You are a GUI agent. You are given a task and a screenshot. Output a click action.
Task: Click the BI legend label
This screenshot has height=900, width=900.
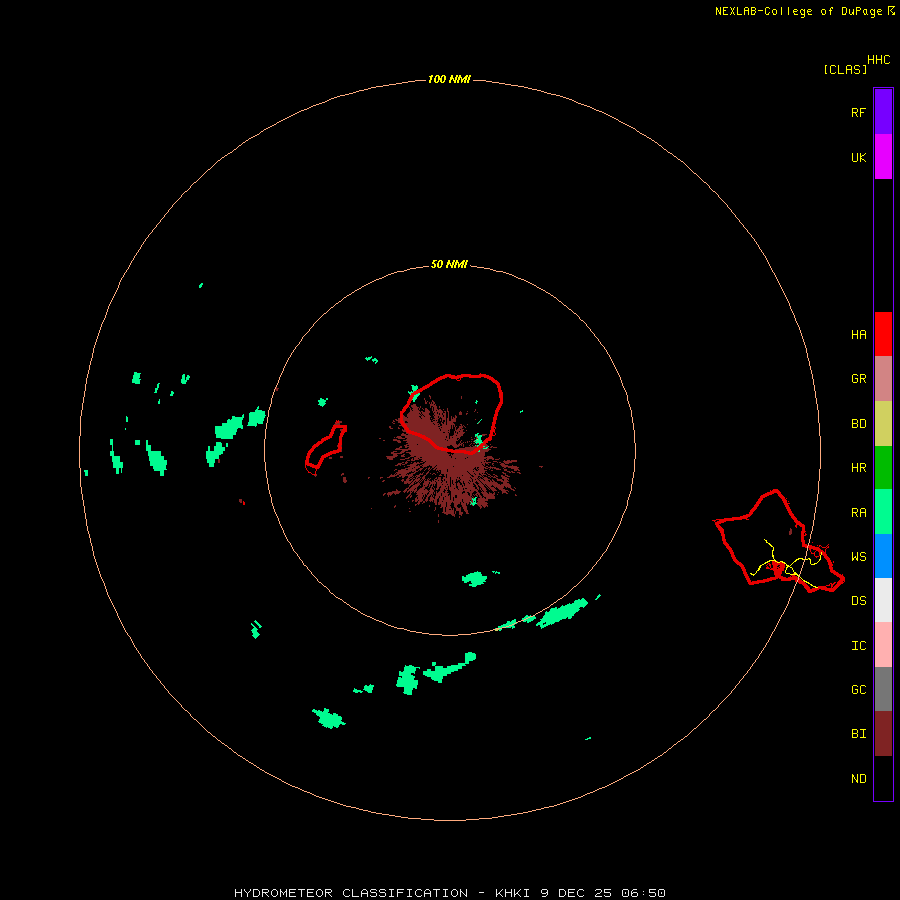click(858, 734)
